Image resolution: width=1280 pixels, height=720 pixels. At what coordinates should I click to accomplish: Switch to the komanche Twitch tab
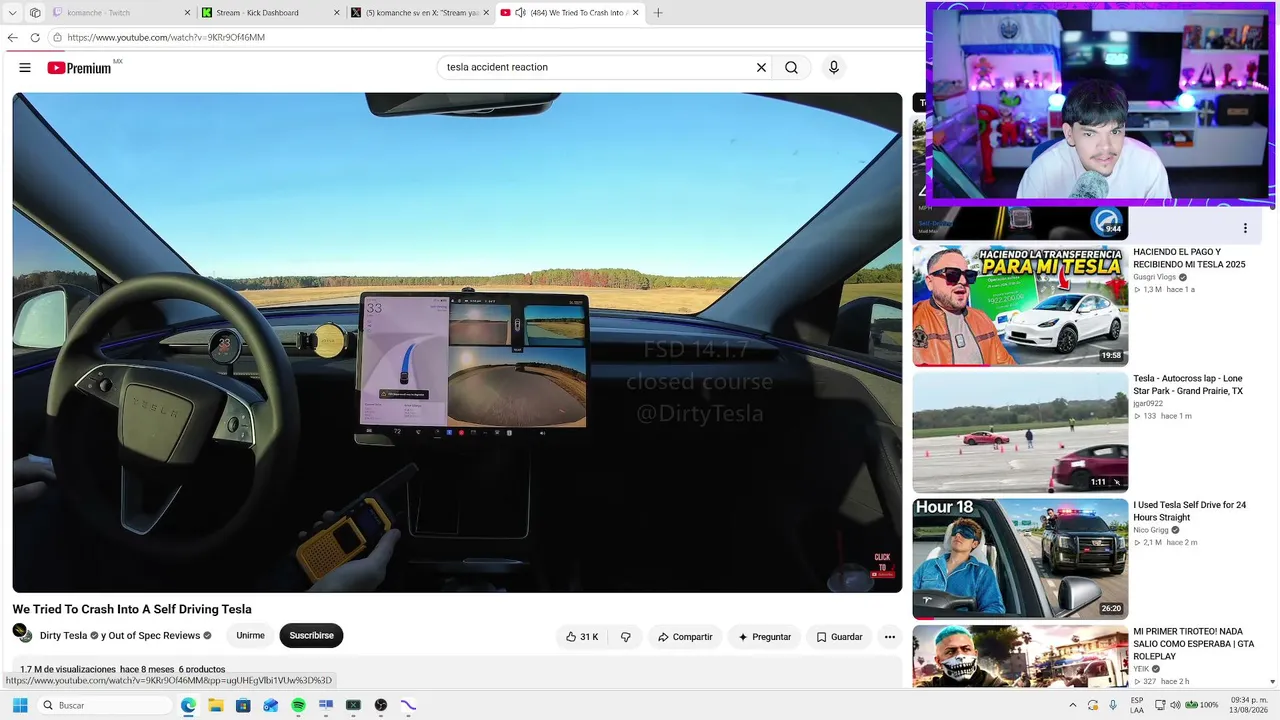tap(120, 13)
